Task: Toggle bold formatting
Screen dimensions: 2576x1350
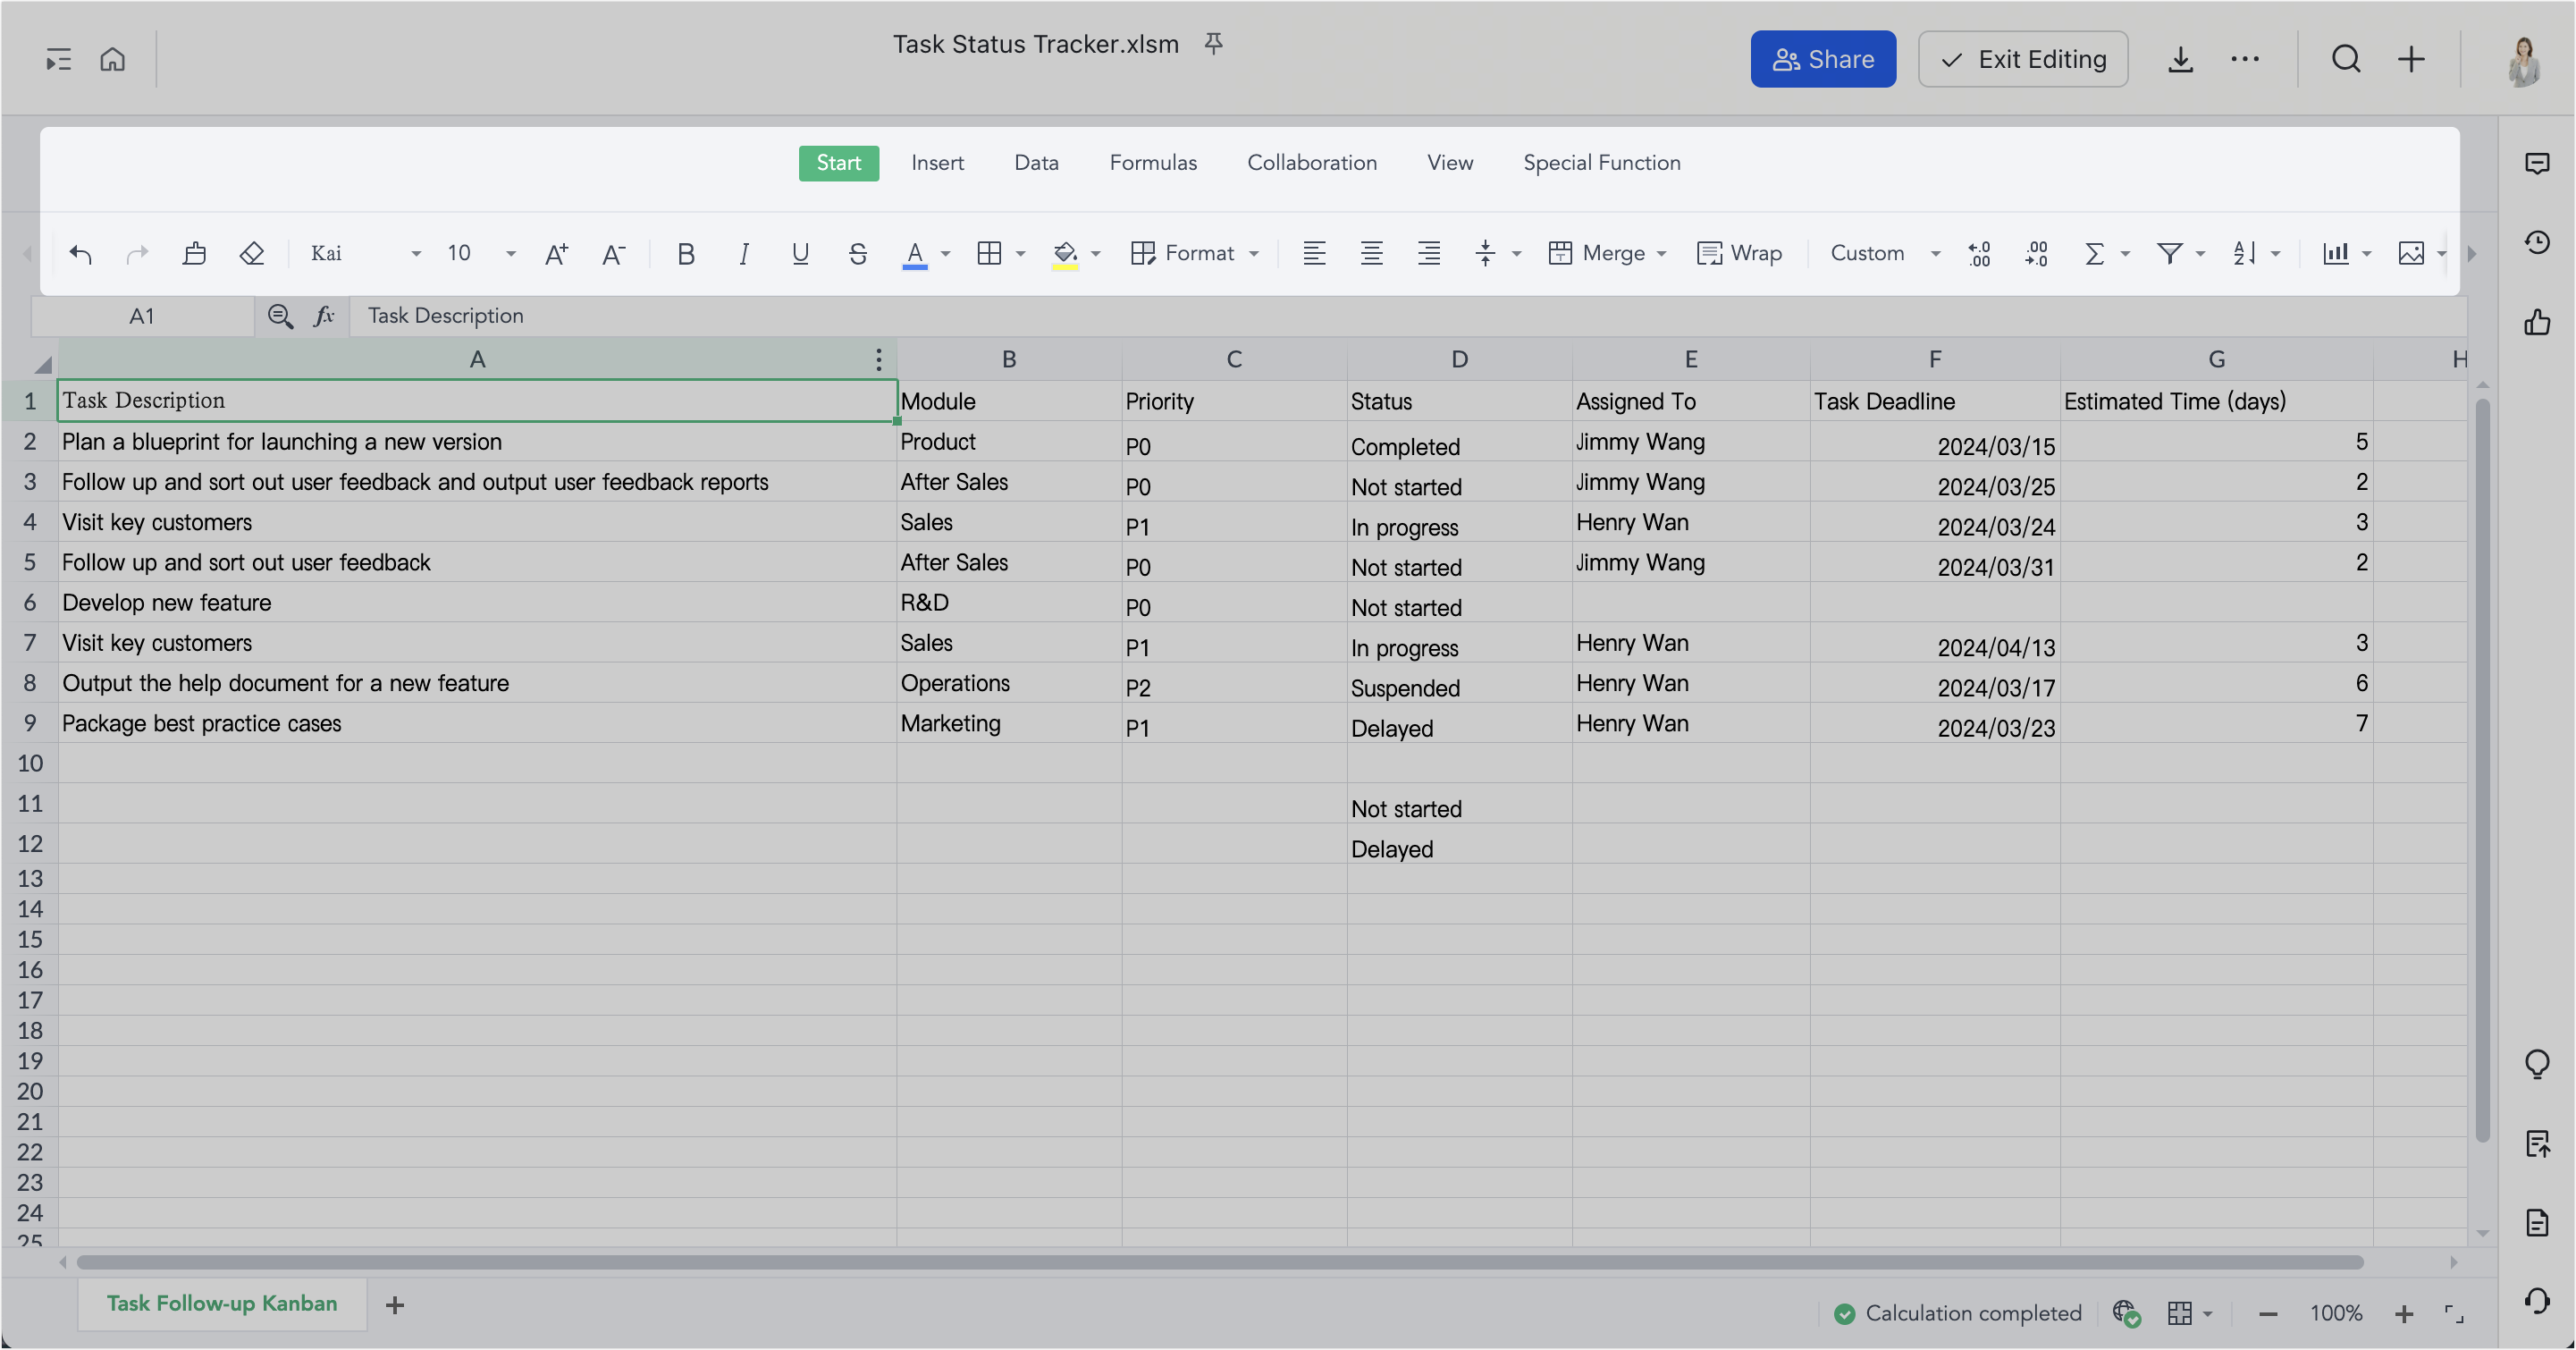Action: click(685, 254)
